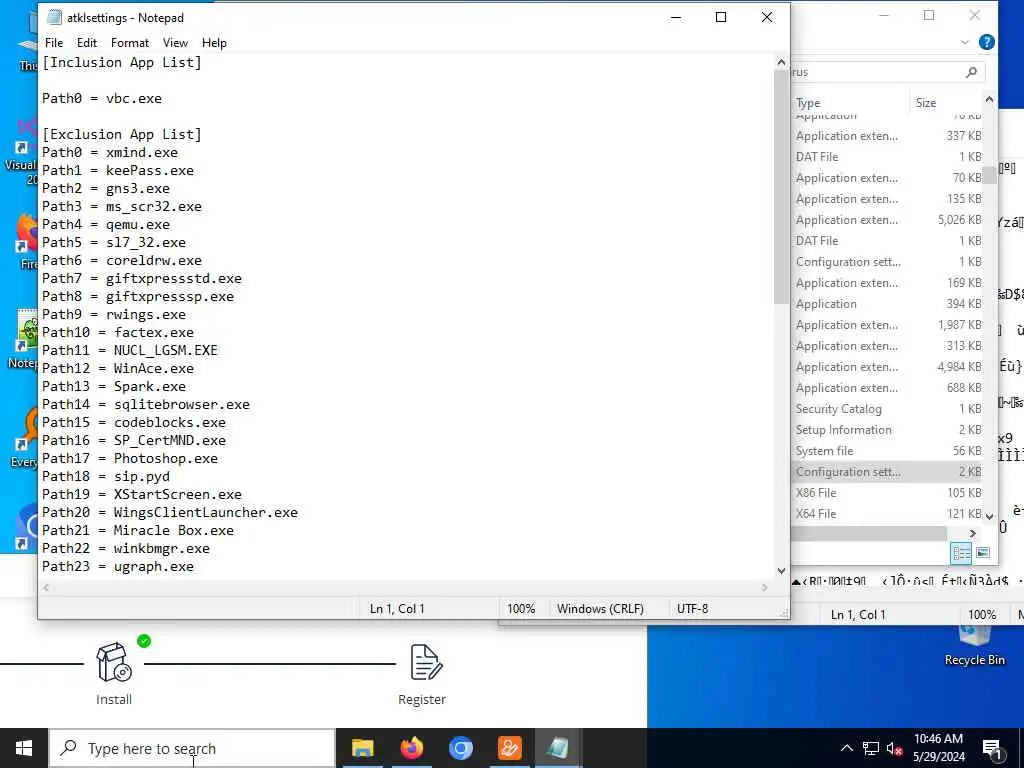This screenshot has width=1024, height=768.
Task: Open Firefox from the taskbar
Action: point(411,748)
